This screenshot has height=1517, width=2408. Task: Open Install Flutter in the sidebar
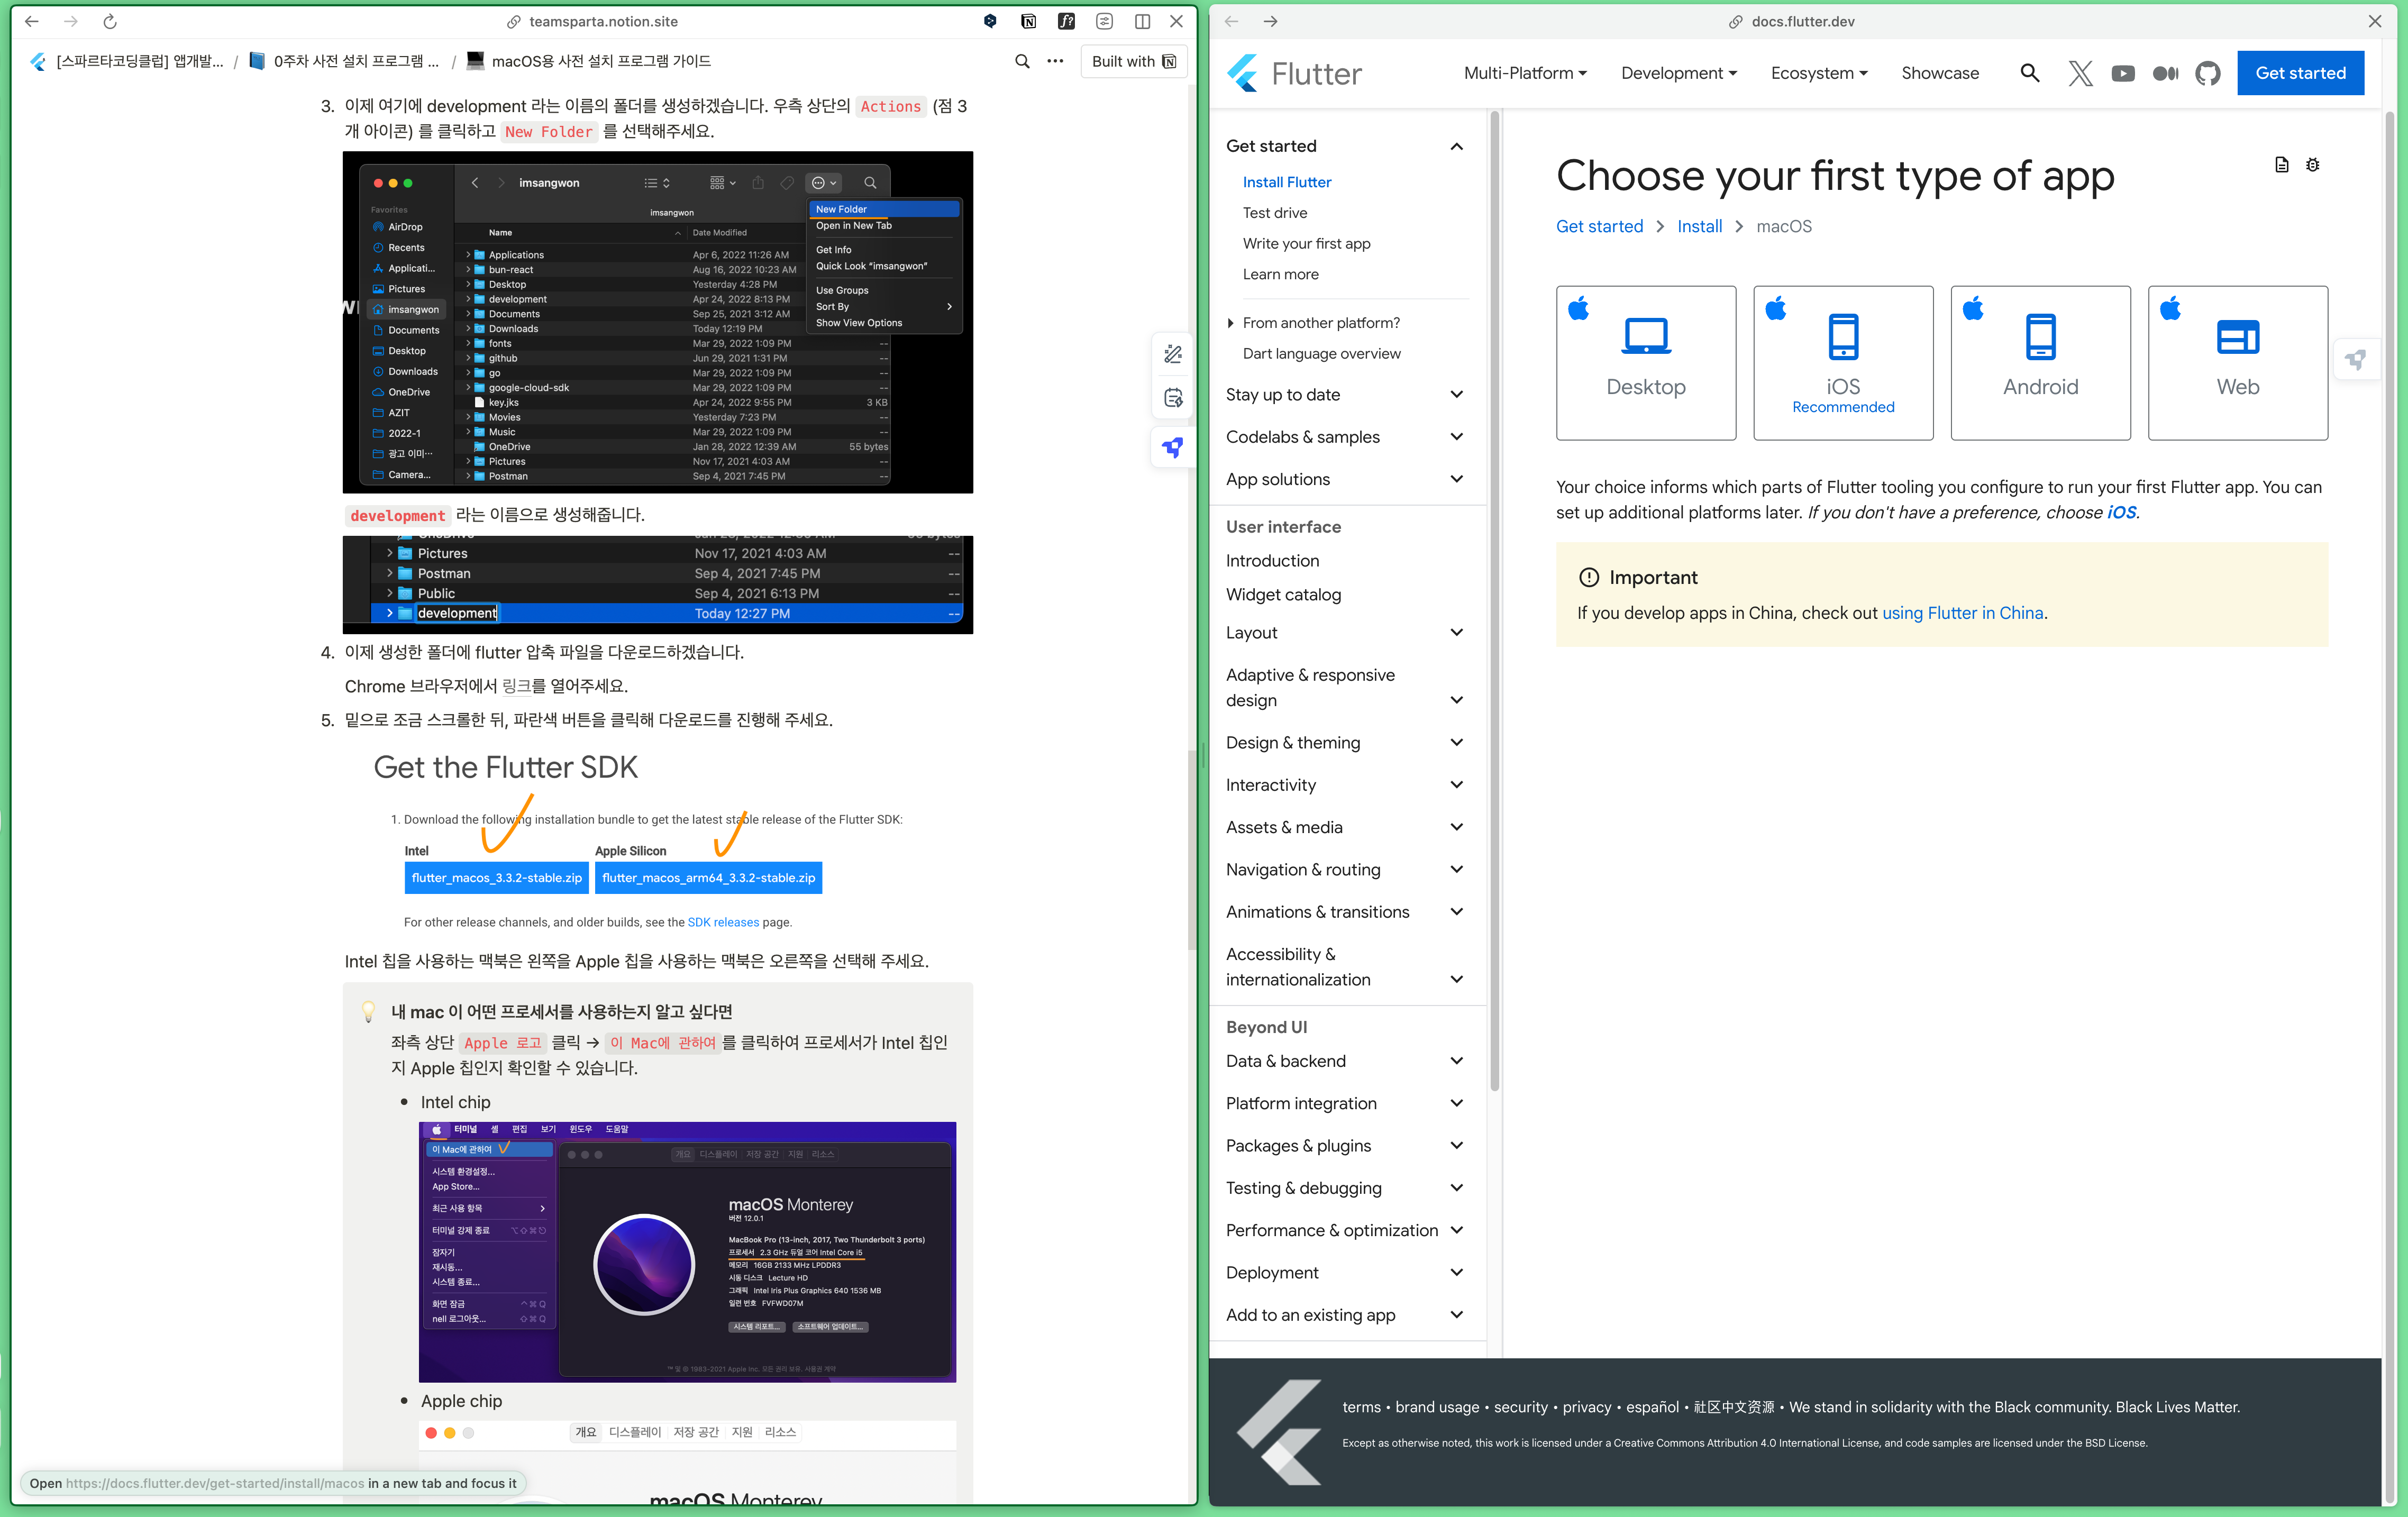tap(1286, 182)
